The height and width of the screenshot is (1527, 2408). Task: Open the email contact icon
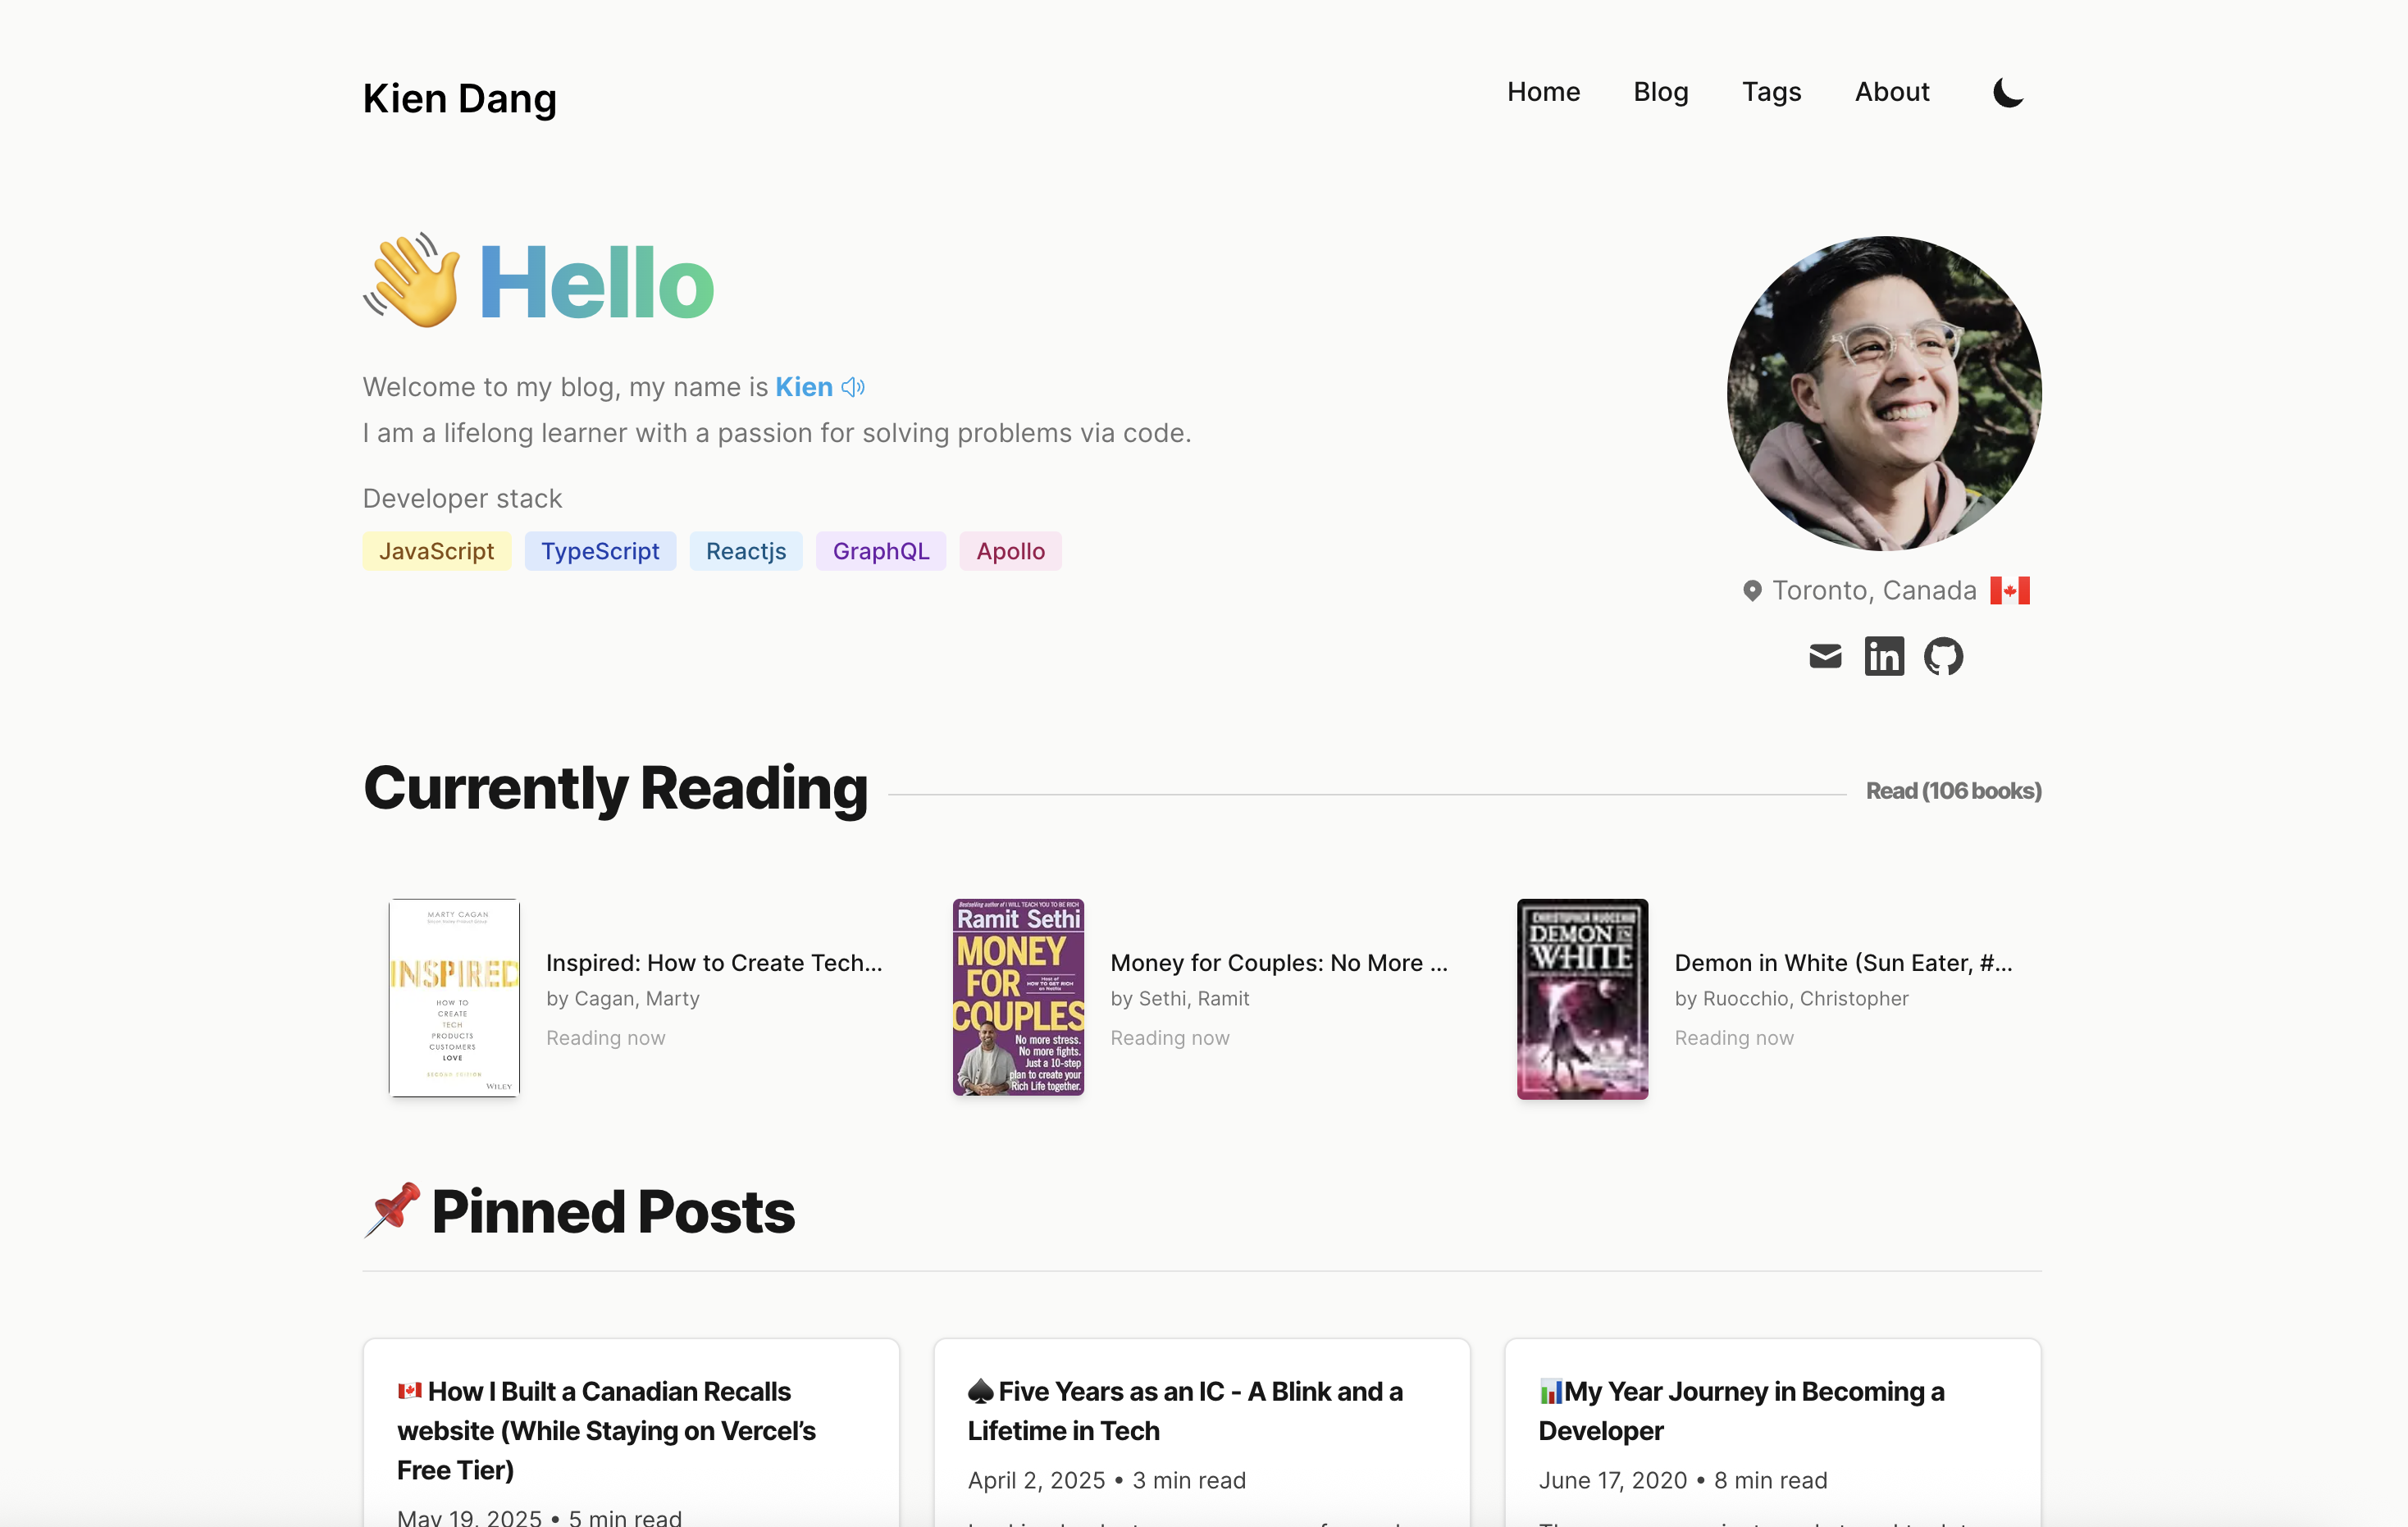[1824, 656]
